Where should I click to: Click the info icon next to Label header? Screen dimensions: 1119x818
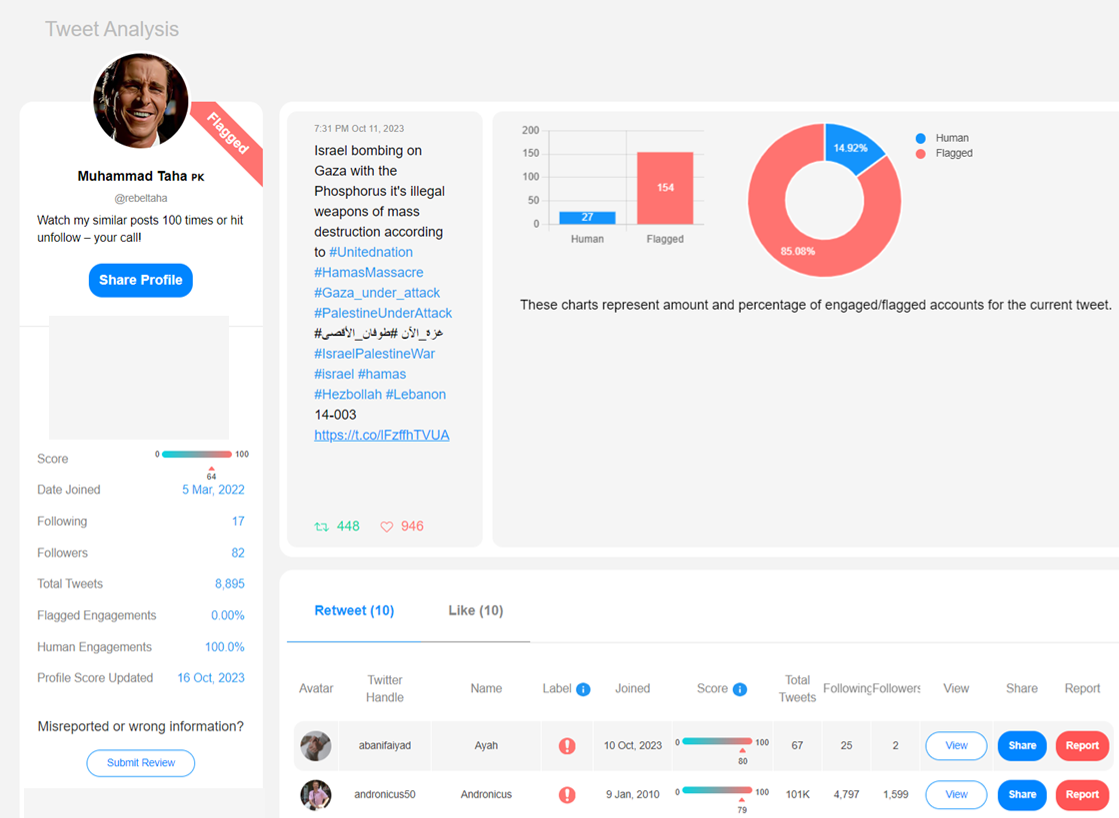point(583,689)
